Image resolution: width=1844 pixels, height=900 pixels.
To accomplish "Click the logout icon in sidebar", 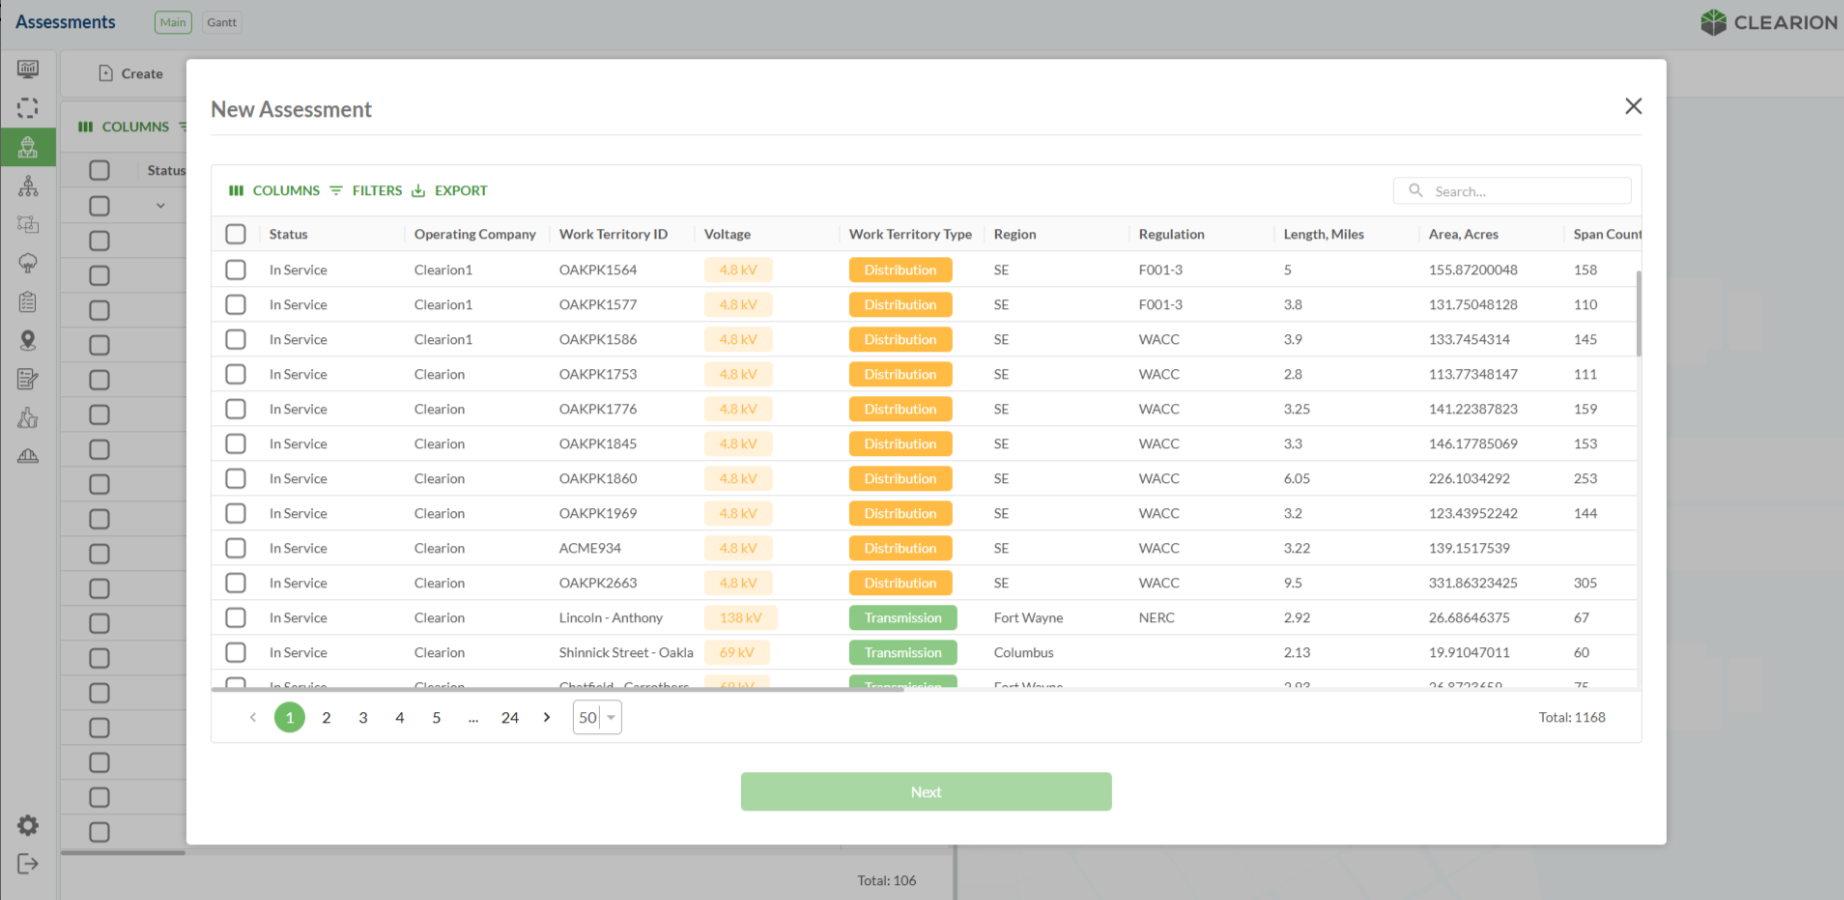I will [x=28, y=864].
